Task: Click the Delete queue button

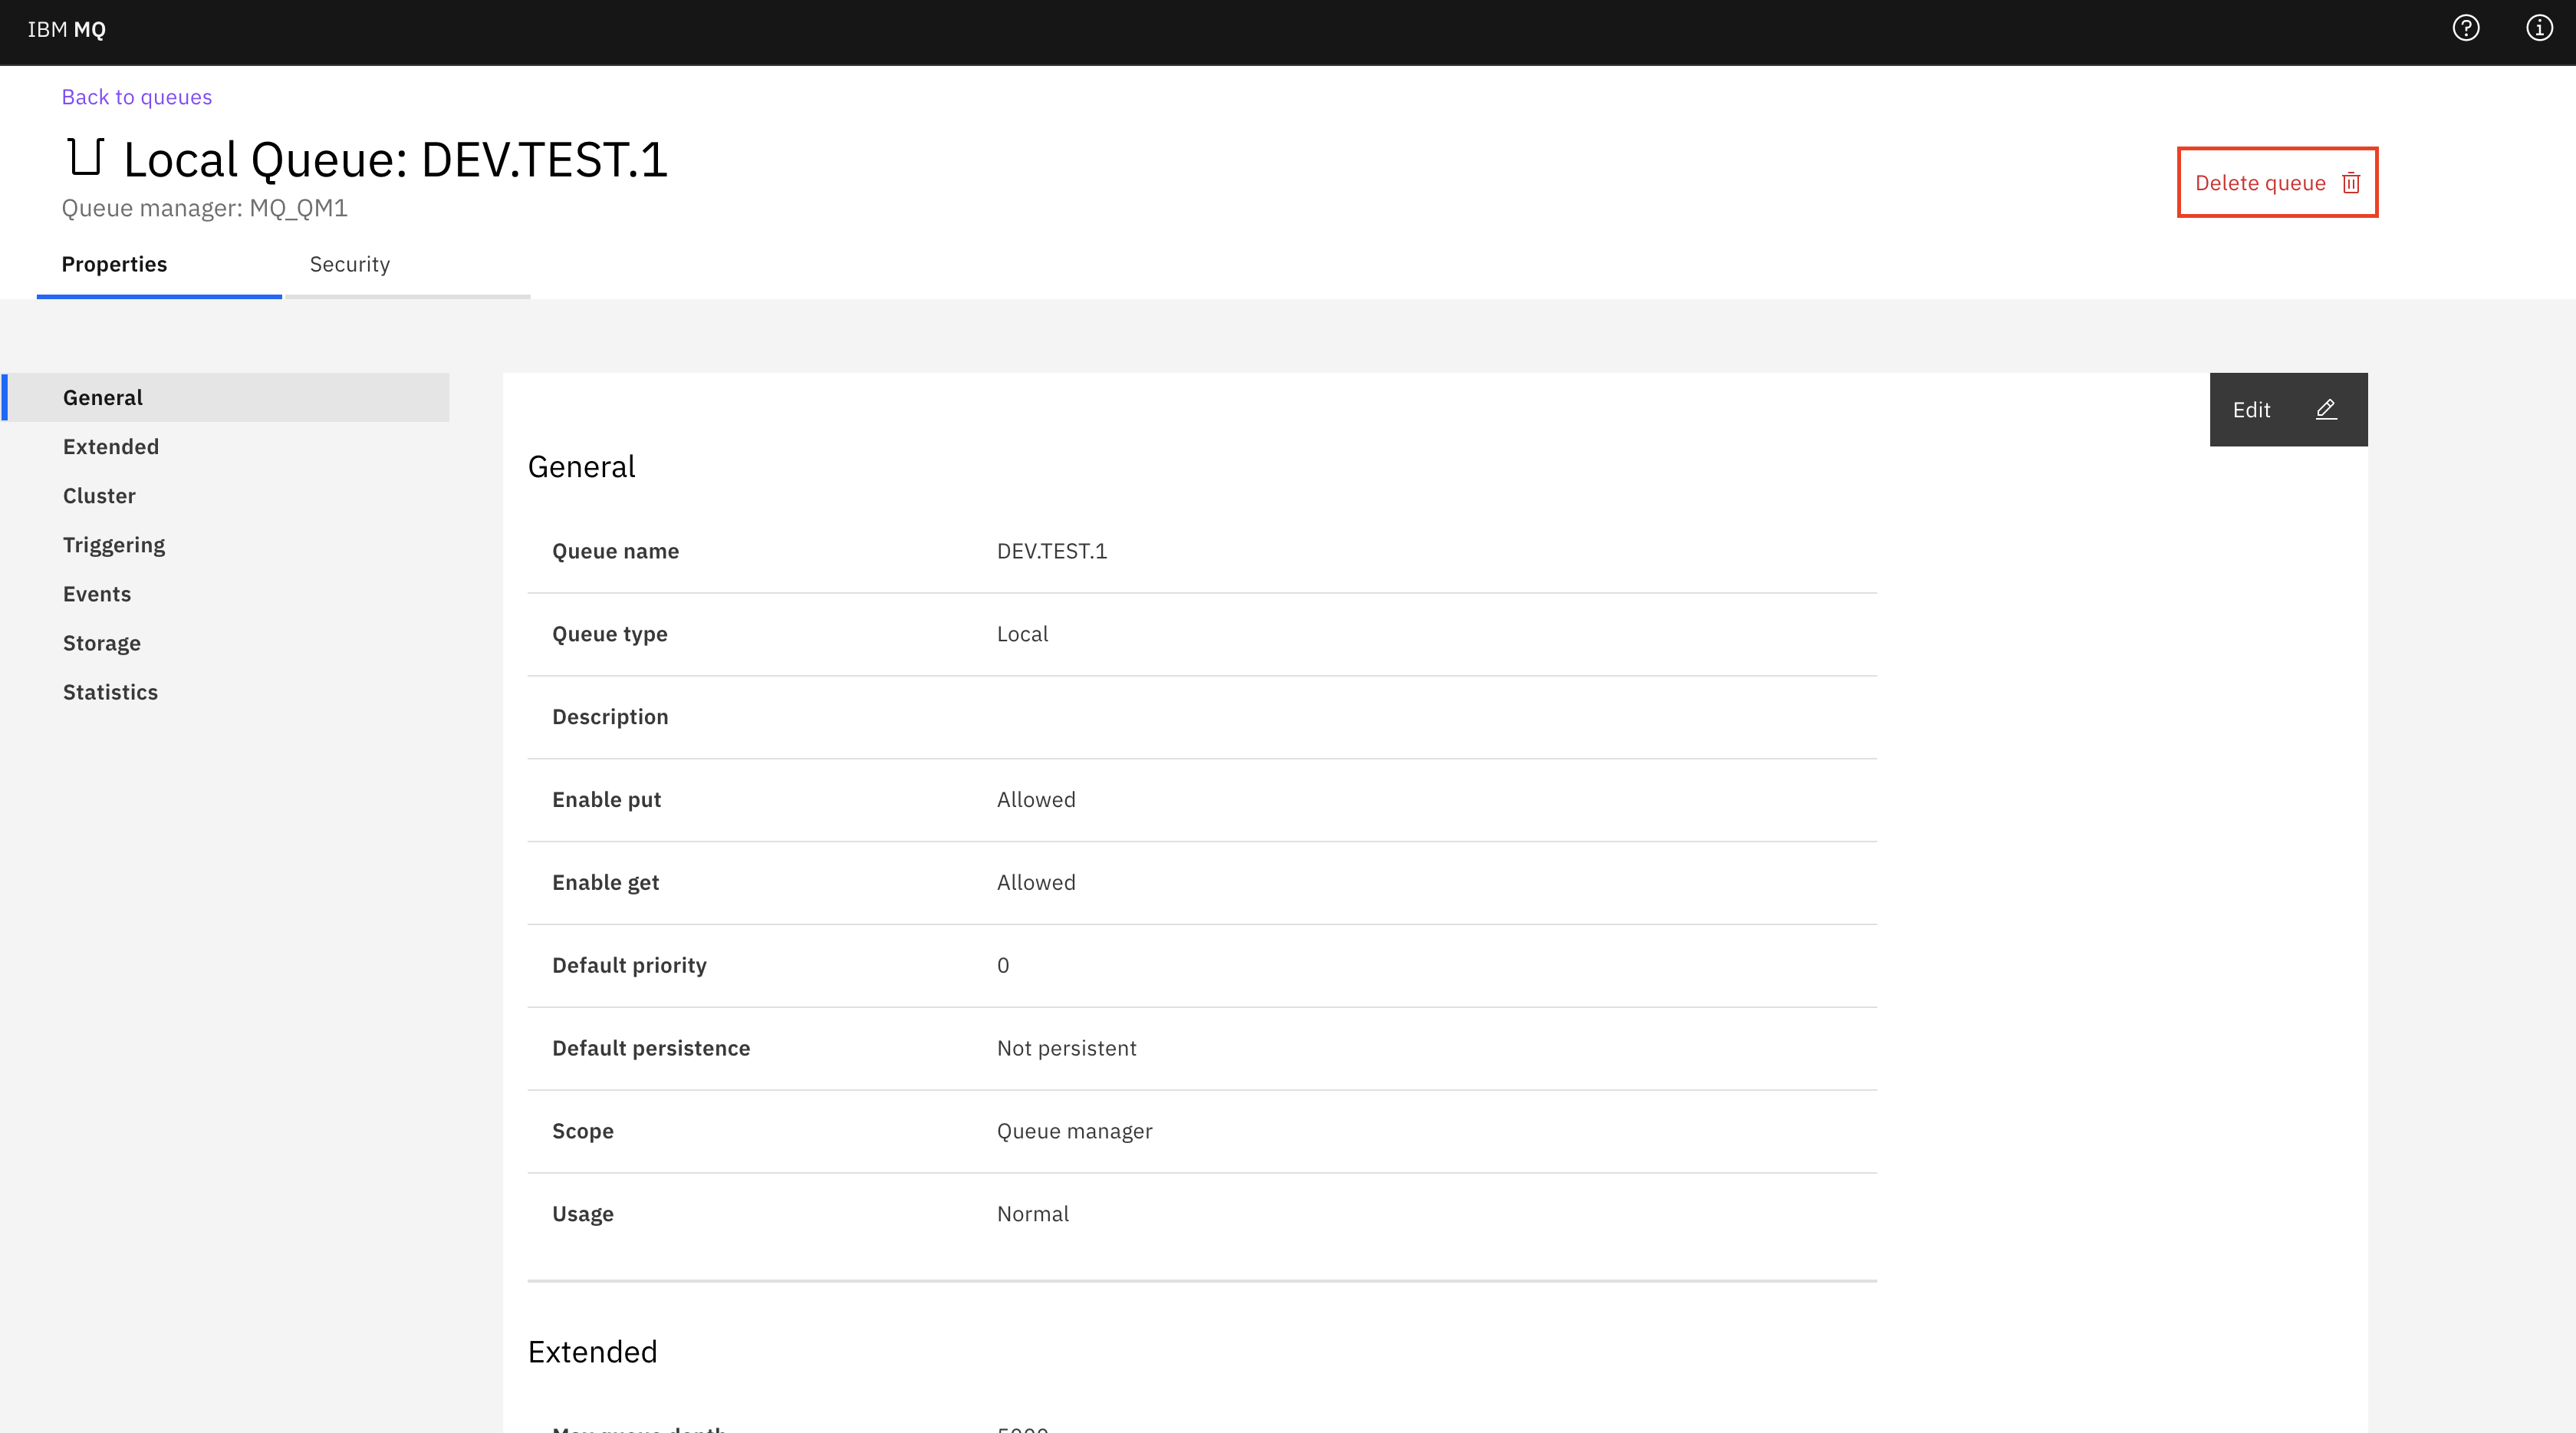Action: (2261, 183)
